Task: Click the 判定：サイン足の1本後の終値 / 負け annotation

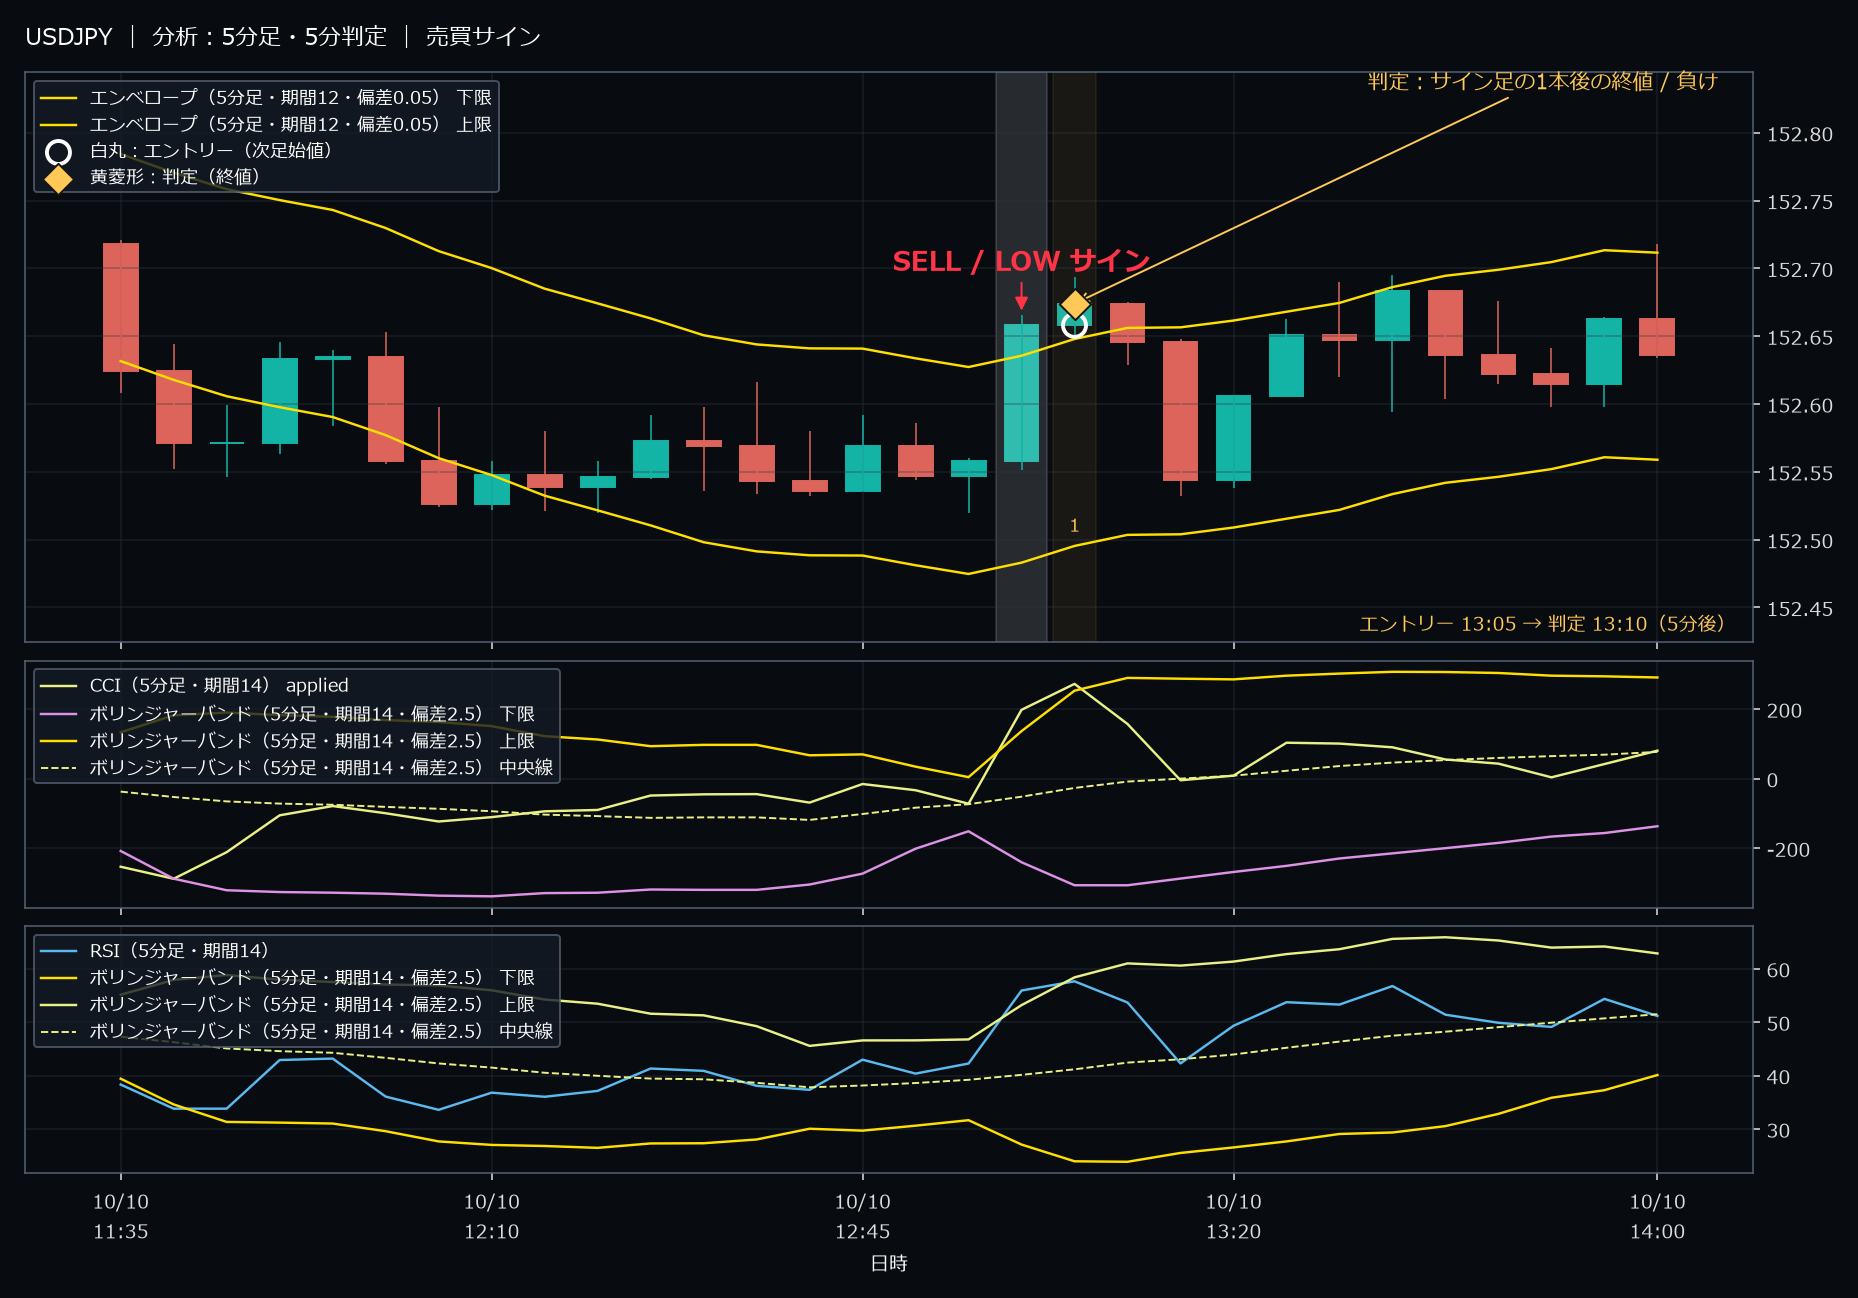Action: [x=1542, y=81]
